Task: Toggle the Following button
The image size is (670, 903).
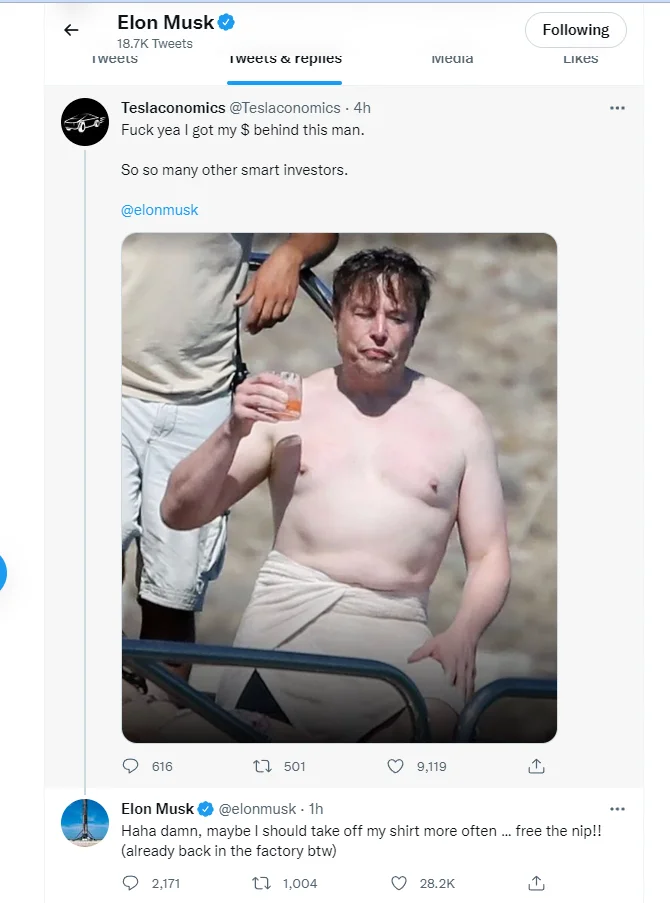Action: tap(575, 30)
